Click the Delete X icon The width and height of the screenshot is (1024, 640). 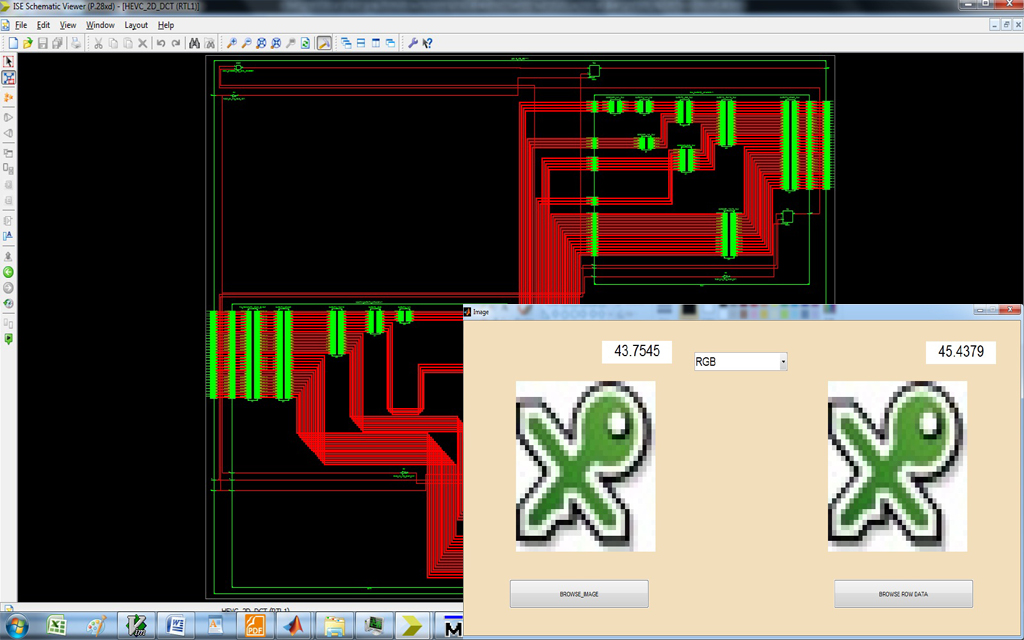pyautogui.click(x=142, y=43)
